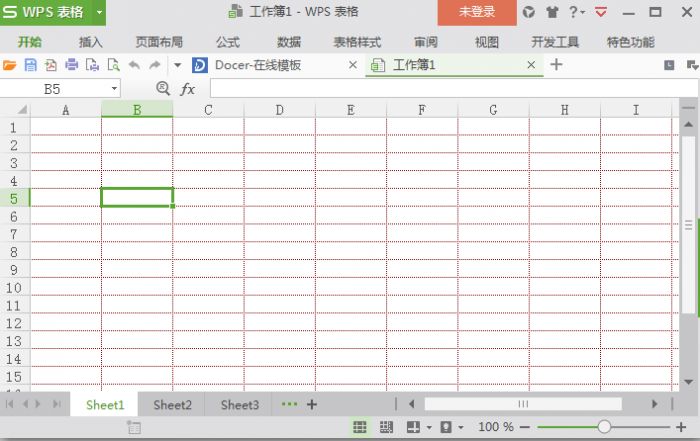The width and height of the screenshot is (700, 441).
Task: Close the Docer-在线模板 tab
Action: tap(353, 65)
